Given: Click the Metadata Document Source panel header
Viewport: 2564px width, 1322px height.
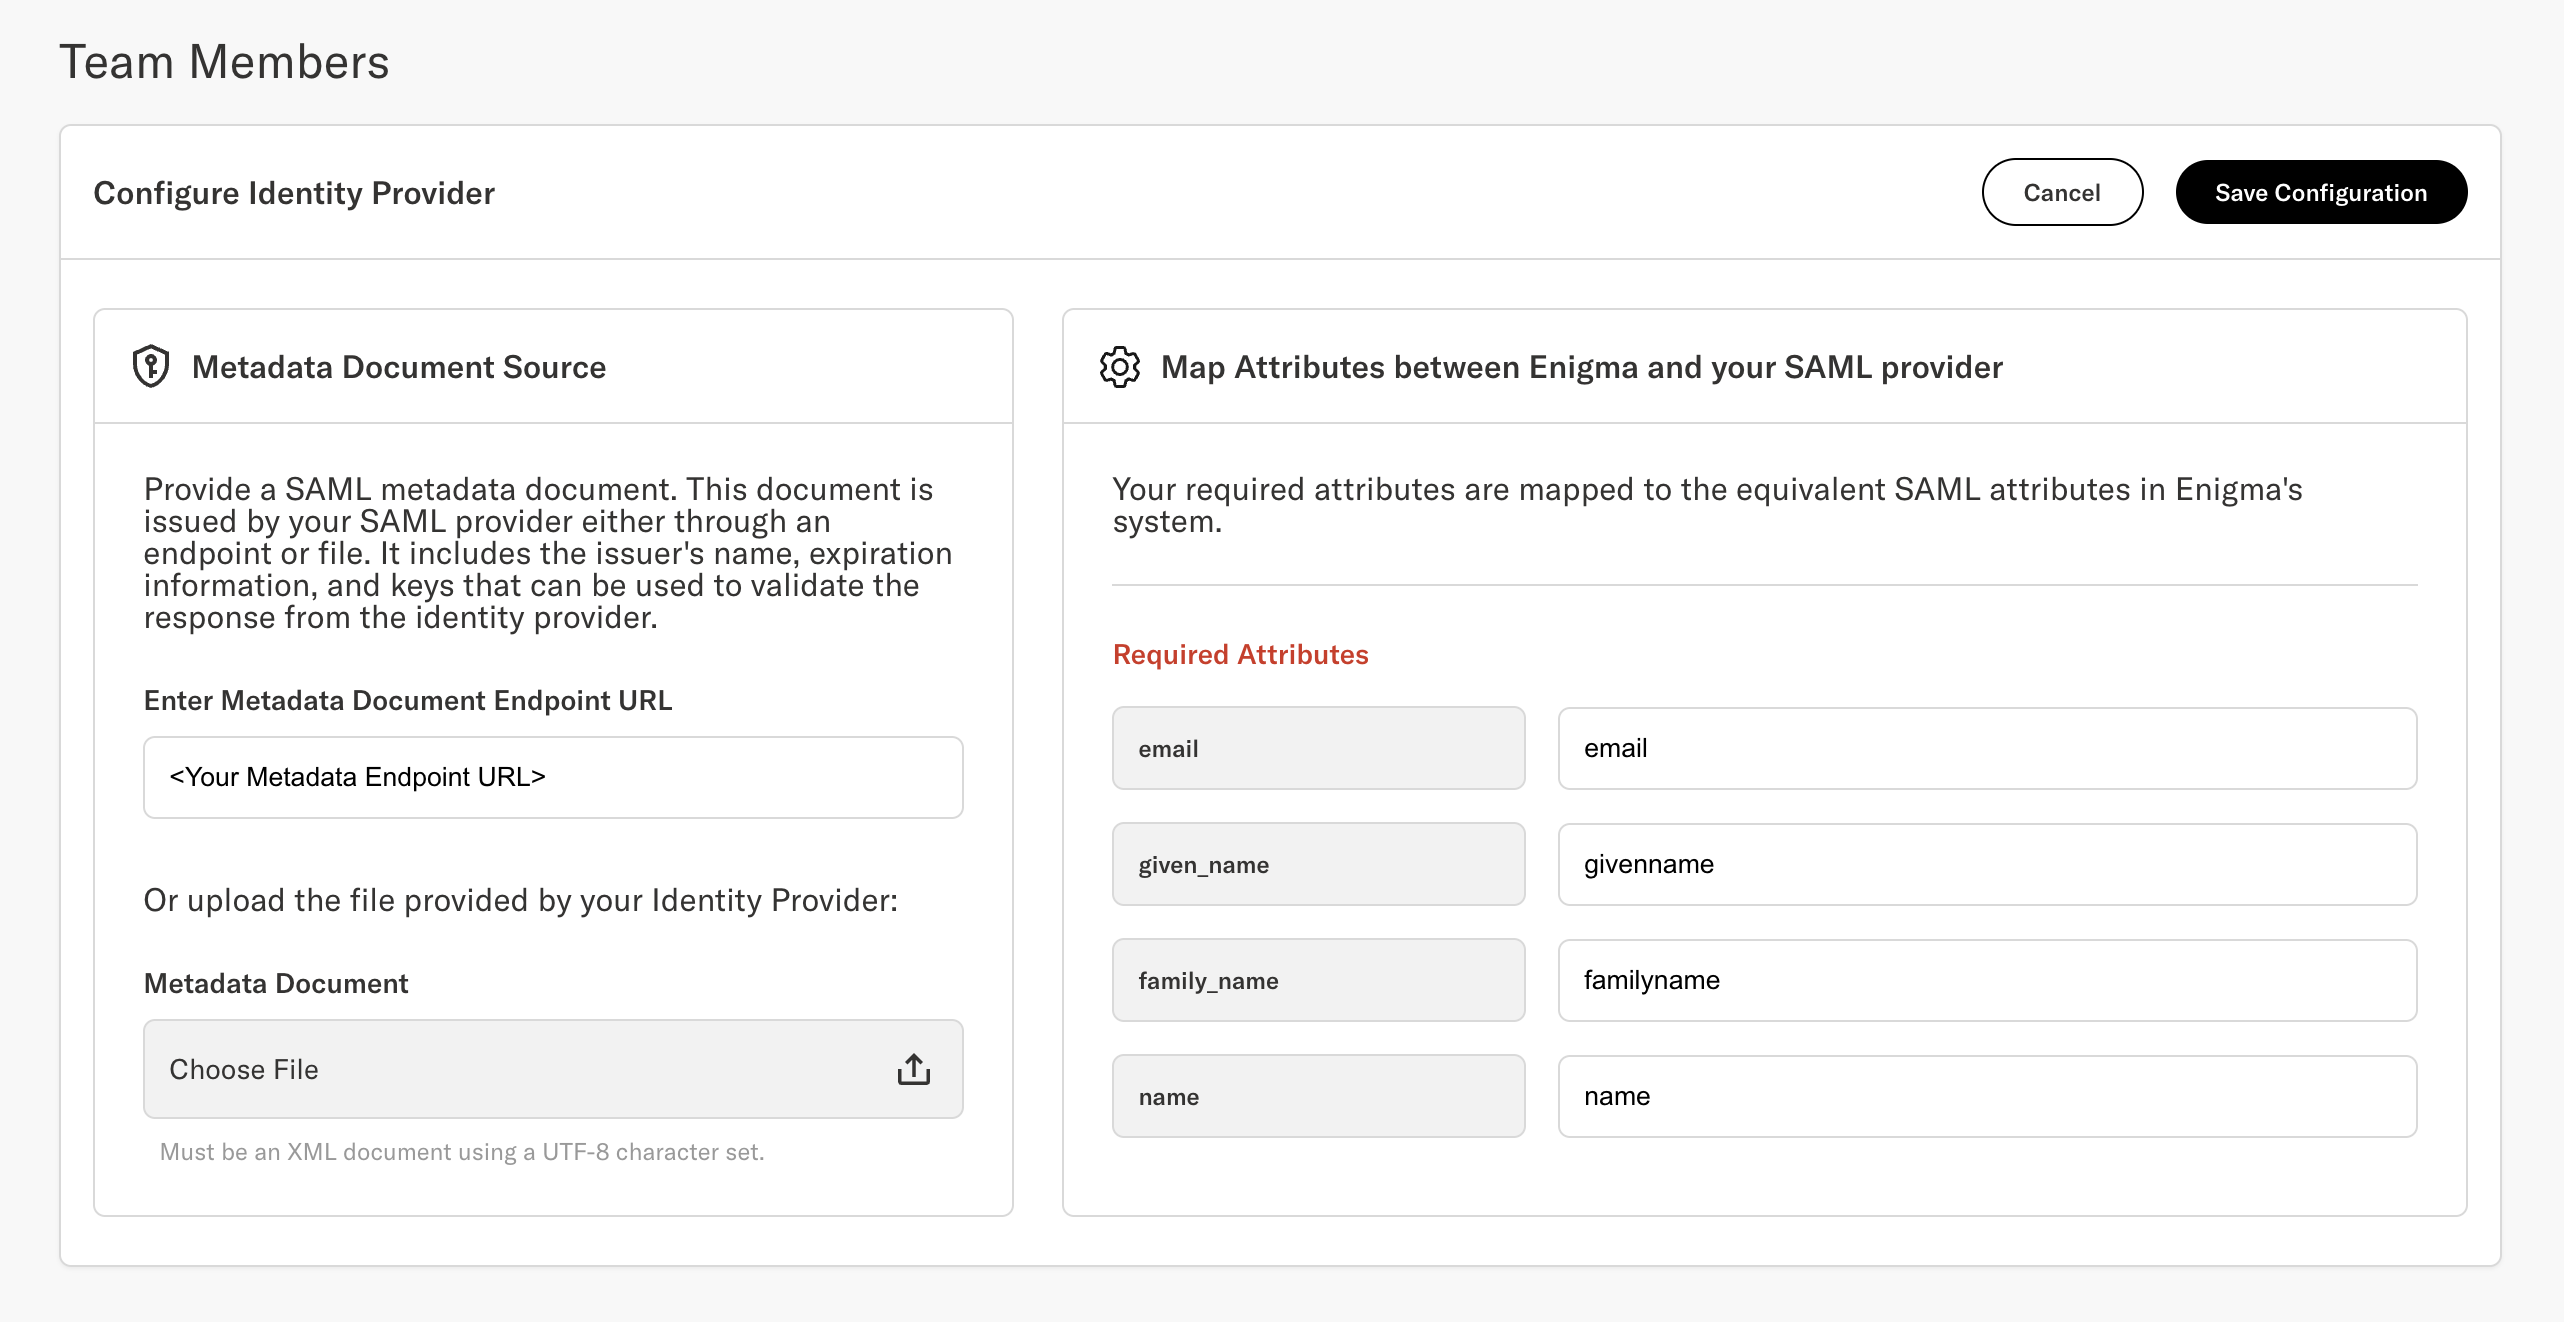Looking at the screenshot, I should point(399,366).
